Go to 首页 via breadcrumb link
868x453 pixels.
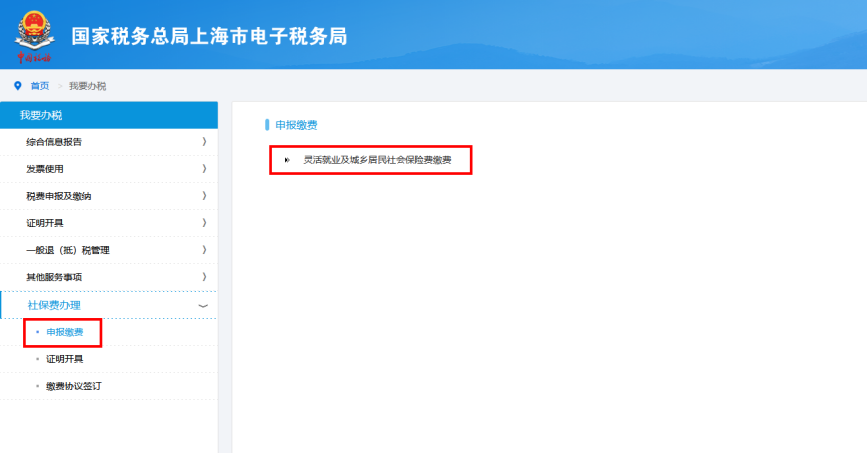[39, 86]
